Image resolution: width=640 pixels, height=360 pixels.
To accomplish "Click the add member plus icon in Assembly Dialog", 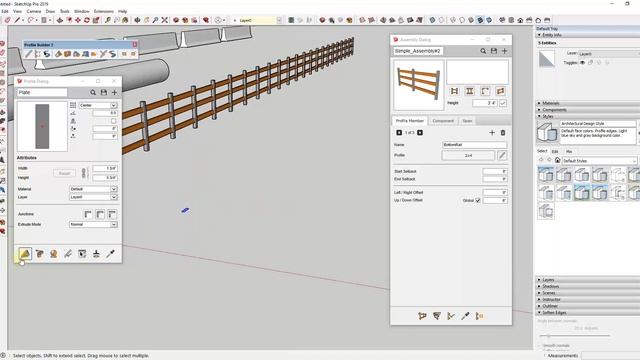I will pyautogui.click(x=492, y=133).
